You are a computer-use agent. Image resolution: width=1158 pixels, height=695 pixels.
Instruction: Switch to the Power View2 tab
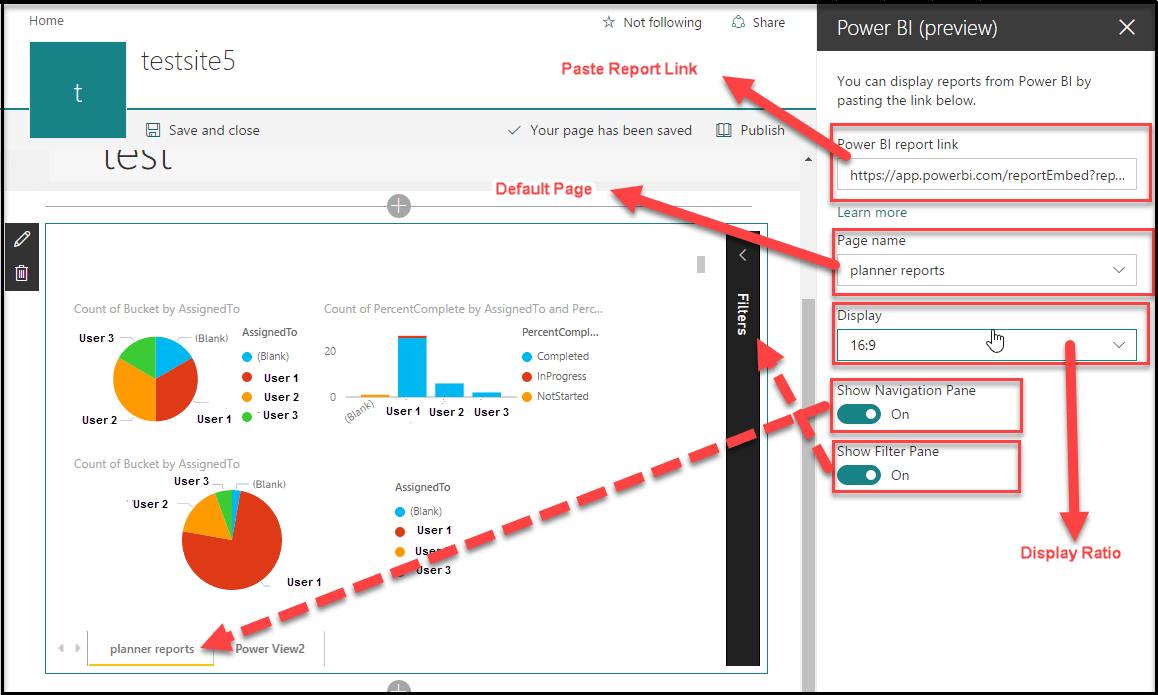click(x=270, y=649)
